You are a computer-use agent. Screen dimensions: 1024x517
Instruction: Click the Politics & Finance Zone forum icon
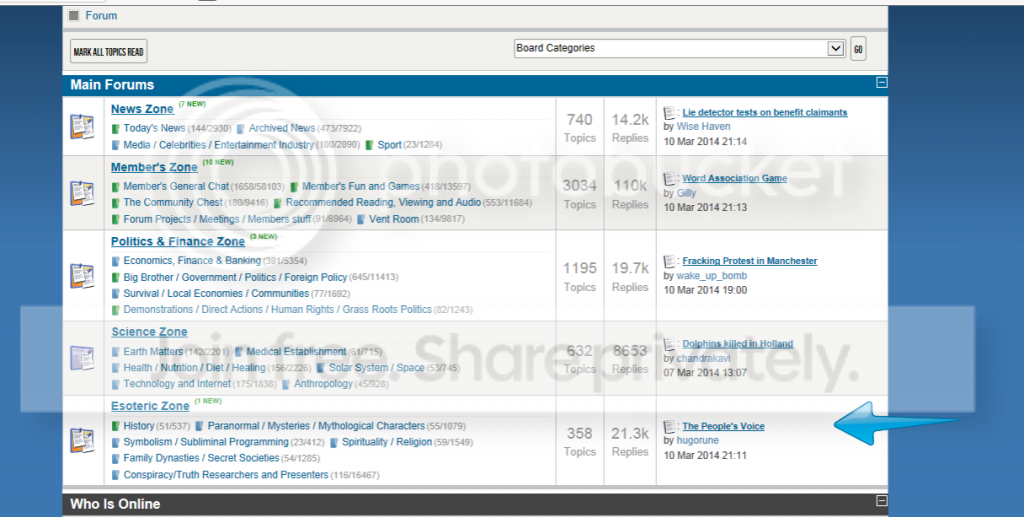click(x=82, y=275)
